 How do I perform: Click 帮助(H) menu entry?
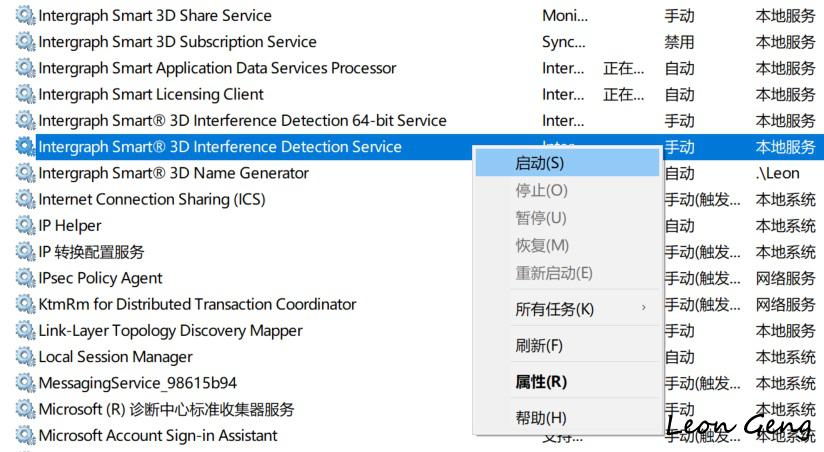coord(568,418)
